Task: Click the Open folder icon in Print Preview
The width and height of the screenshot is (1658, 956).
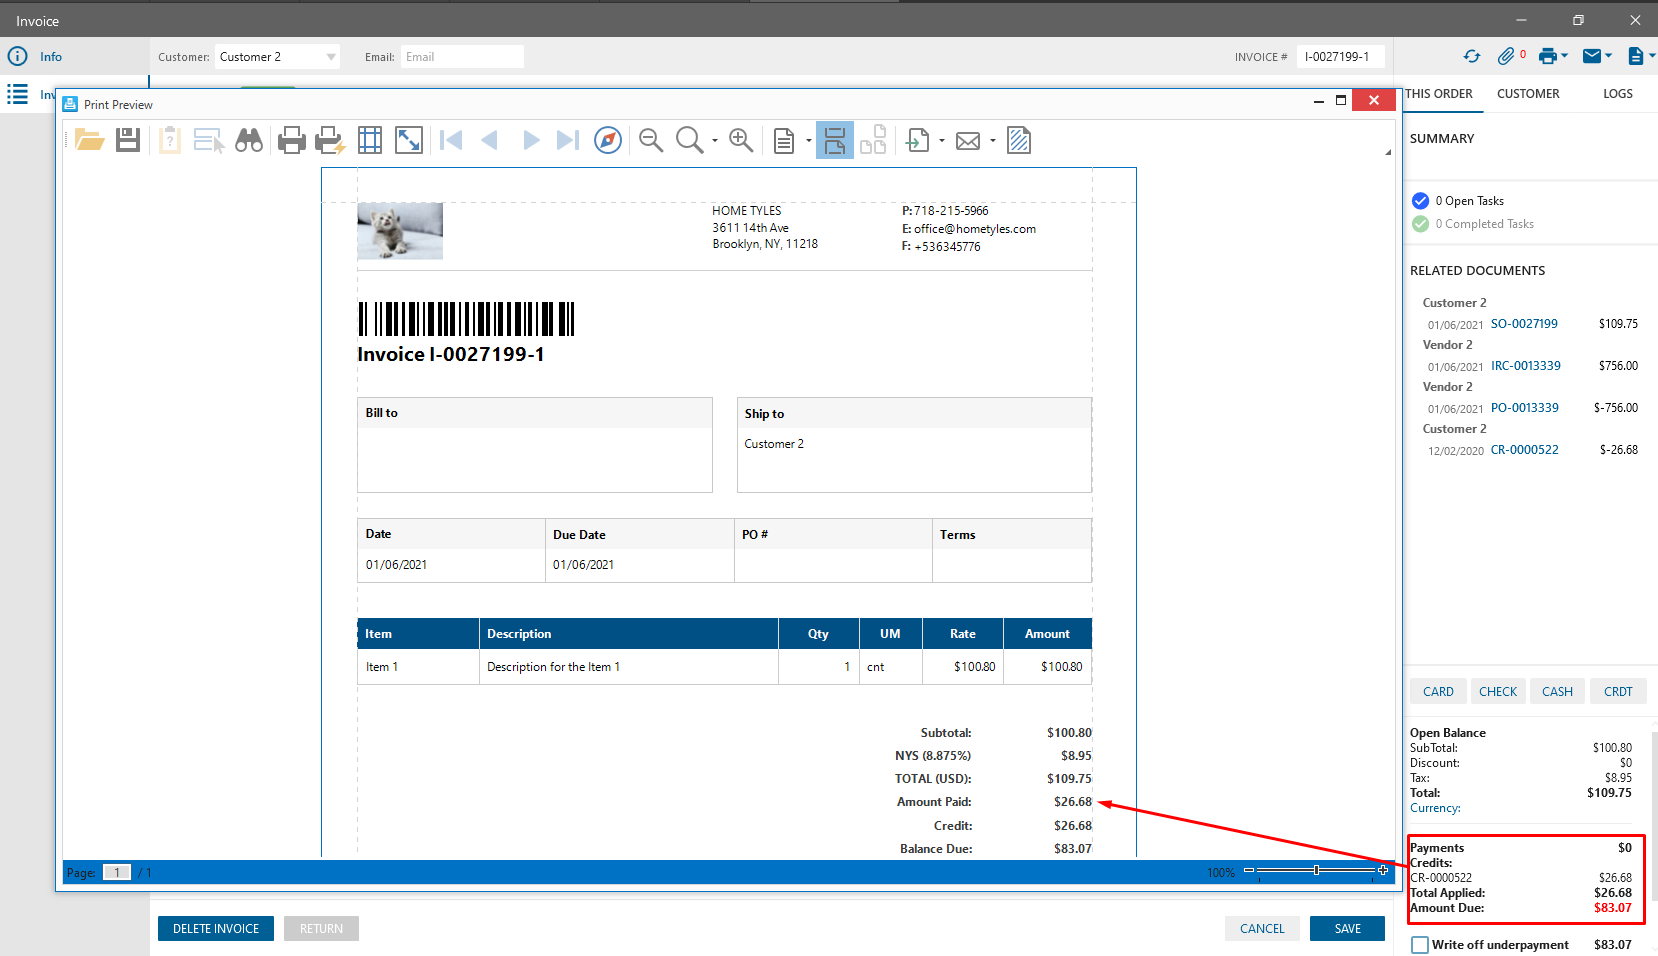Action: click(x=89, y=141)
